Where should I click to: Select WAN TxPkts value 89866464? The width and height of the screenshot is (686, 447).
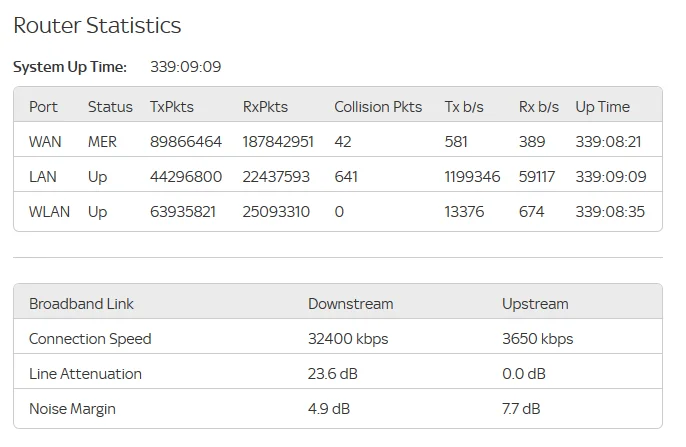(x=186, y=142)
